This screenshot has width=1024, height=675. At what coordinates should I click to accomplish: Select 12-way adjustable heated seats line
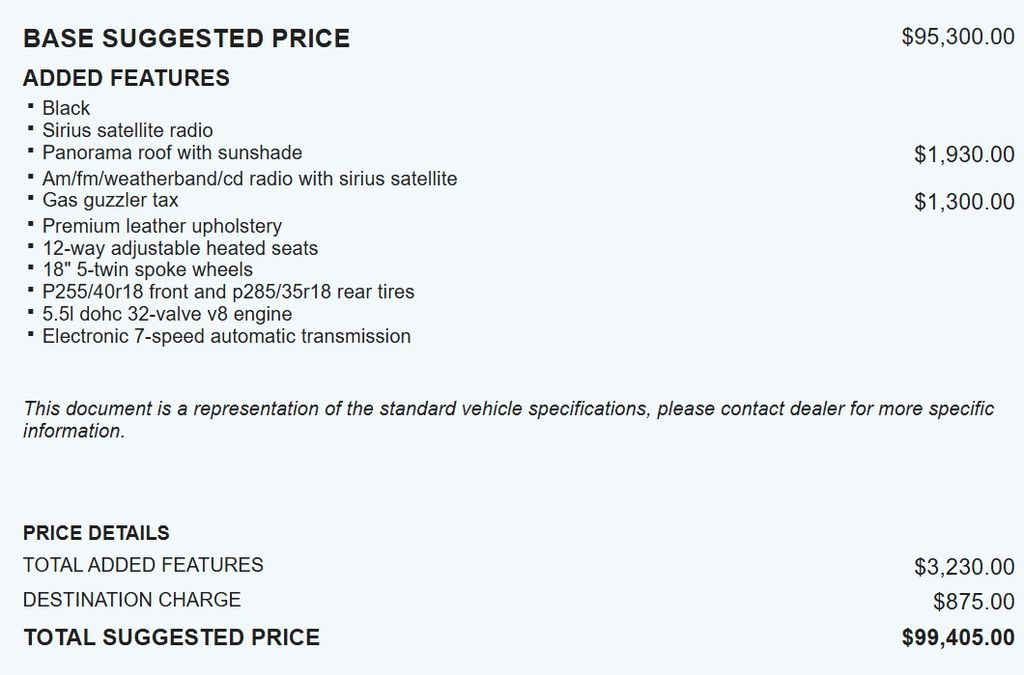(180, 248)
